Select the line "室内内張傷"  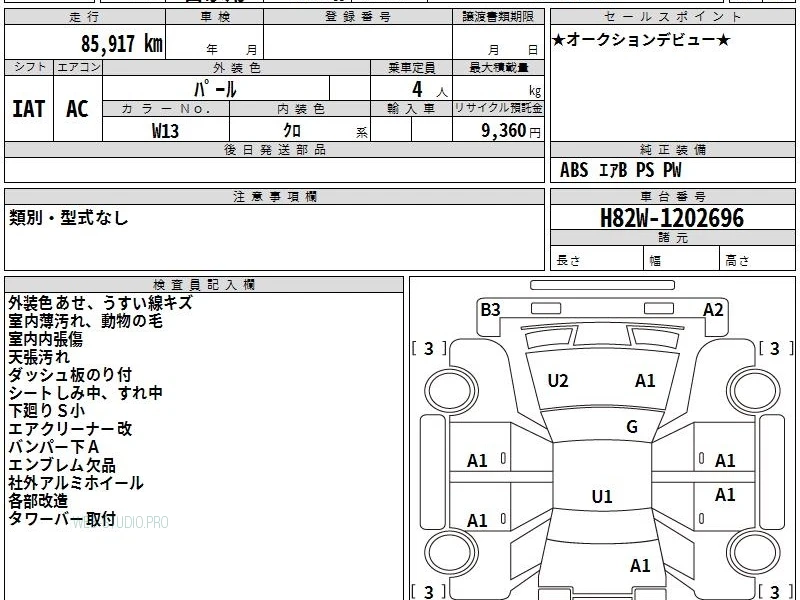pyautogui.click(x=45, y=339)
